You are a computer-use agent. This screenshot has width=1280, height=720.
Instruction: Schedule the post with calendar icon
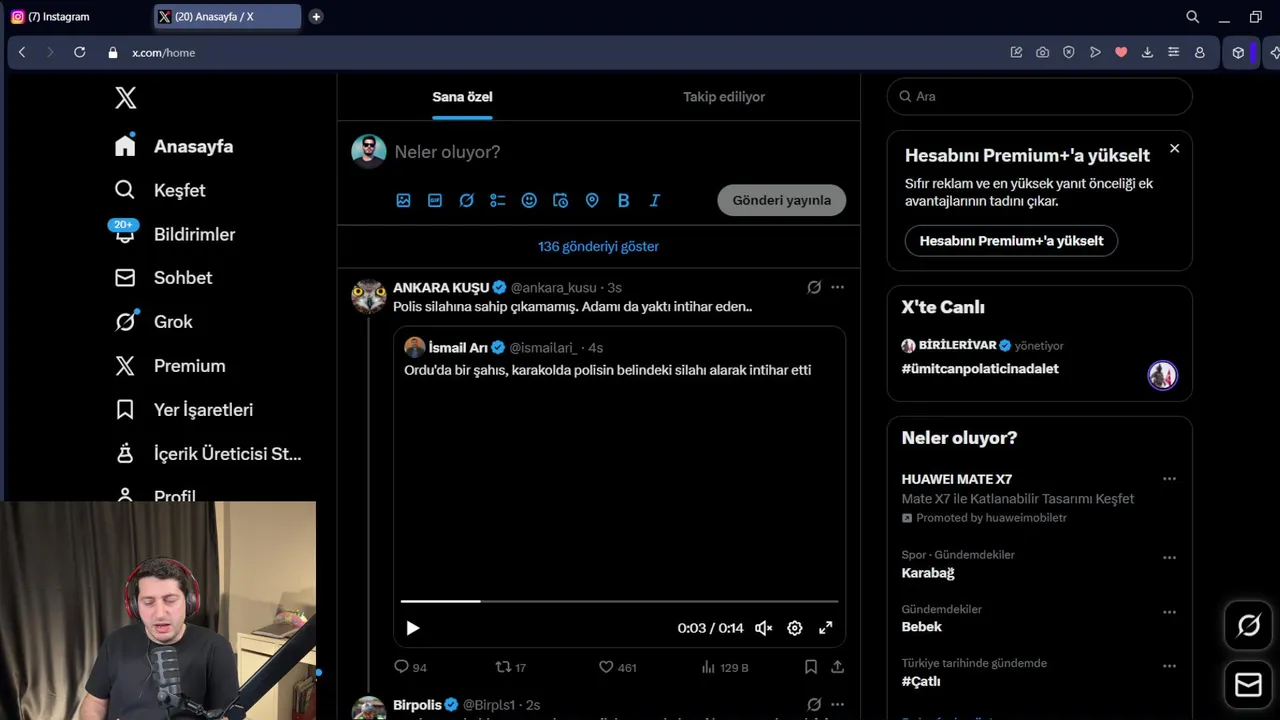pos(561,200)
